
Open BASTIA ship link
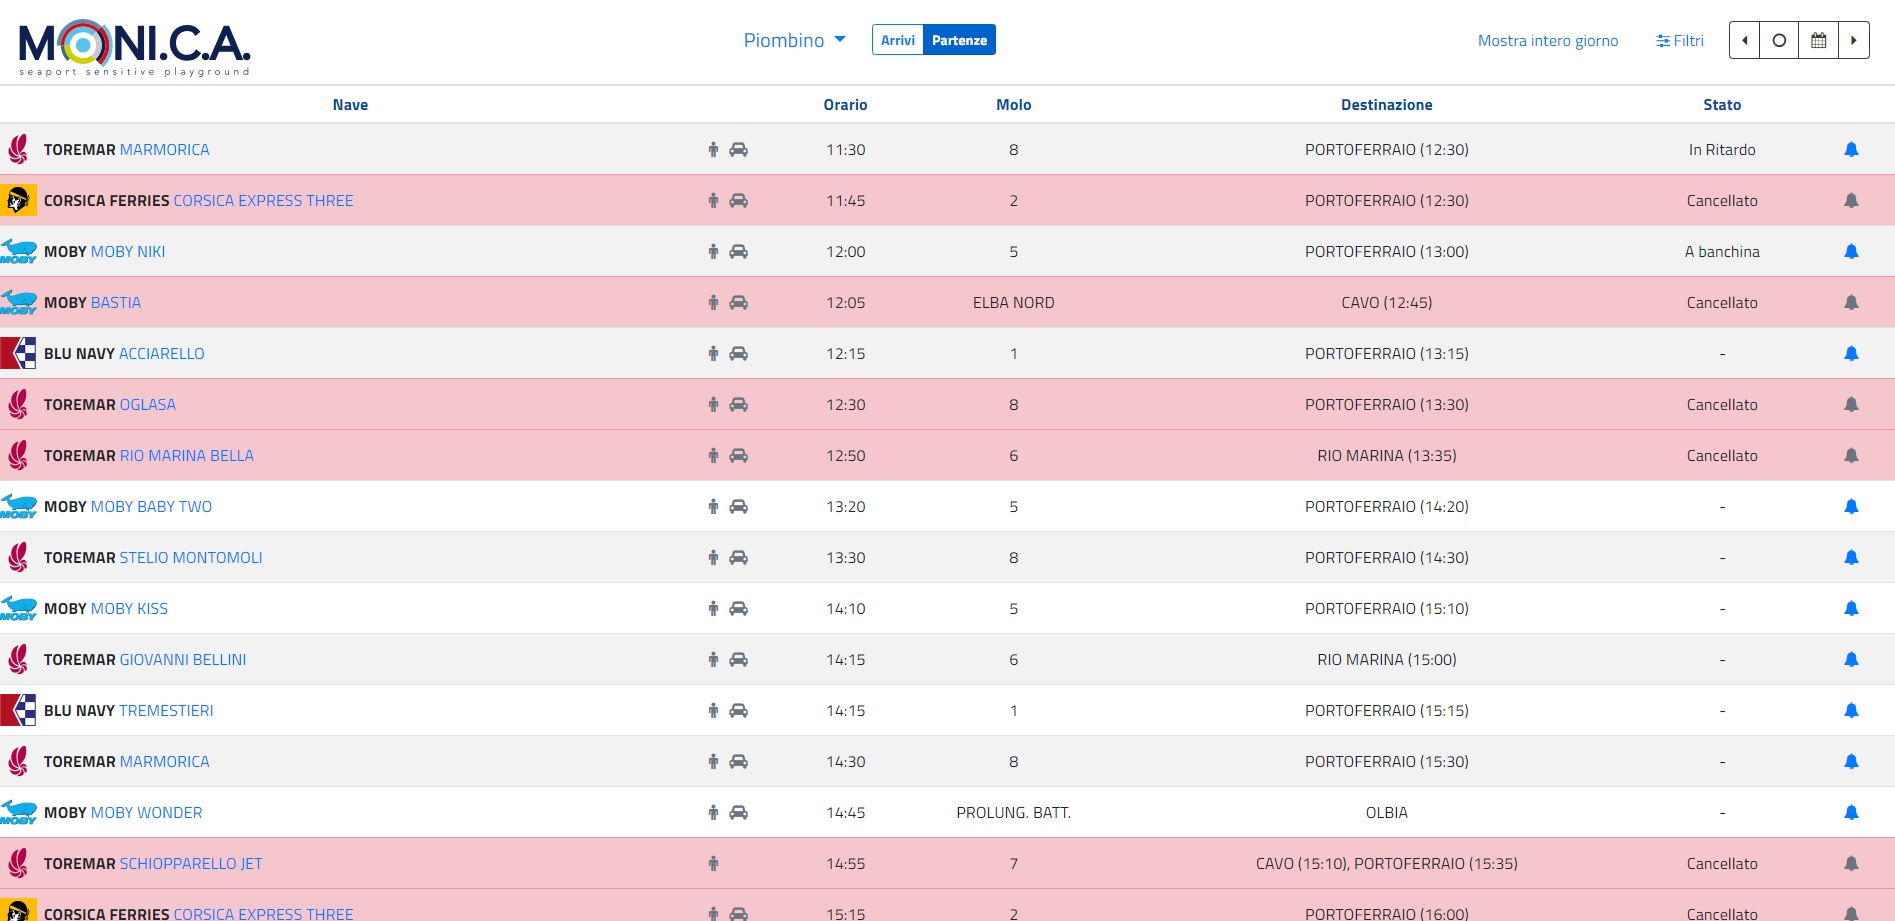[116, 303]
